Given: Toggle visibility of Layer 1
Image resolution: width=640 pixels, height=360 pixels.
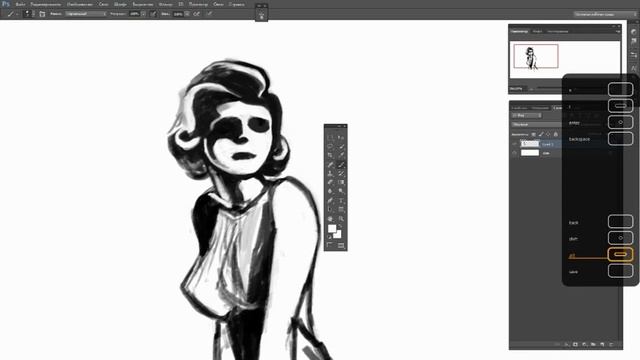Looking at the screenshot, I should coord(514,144).
